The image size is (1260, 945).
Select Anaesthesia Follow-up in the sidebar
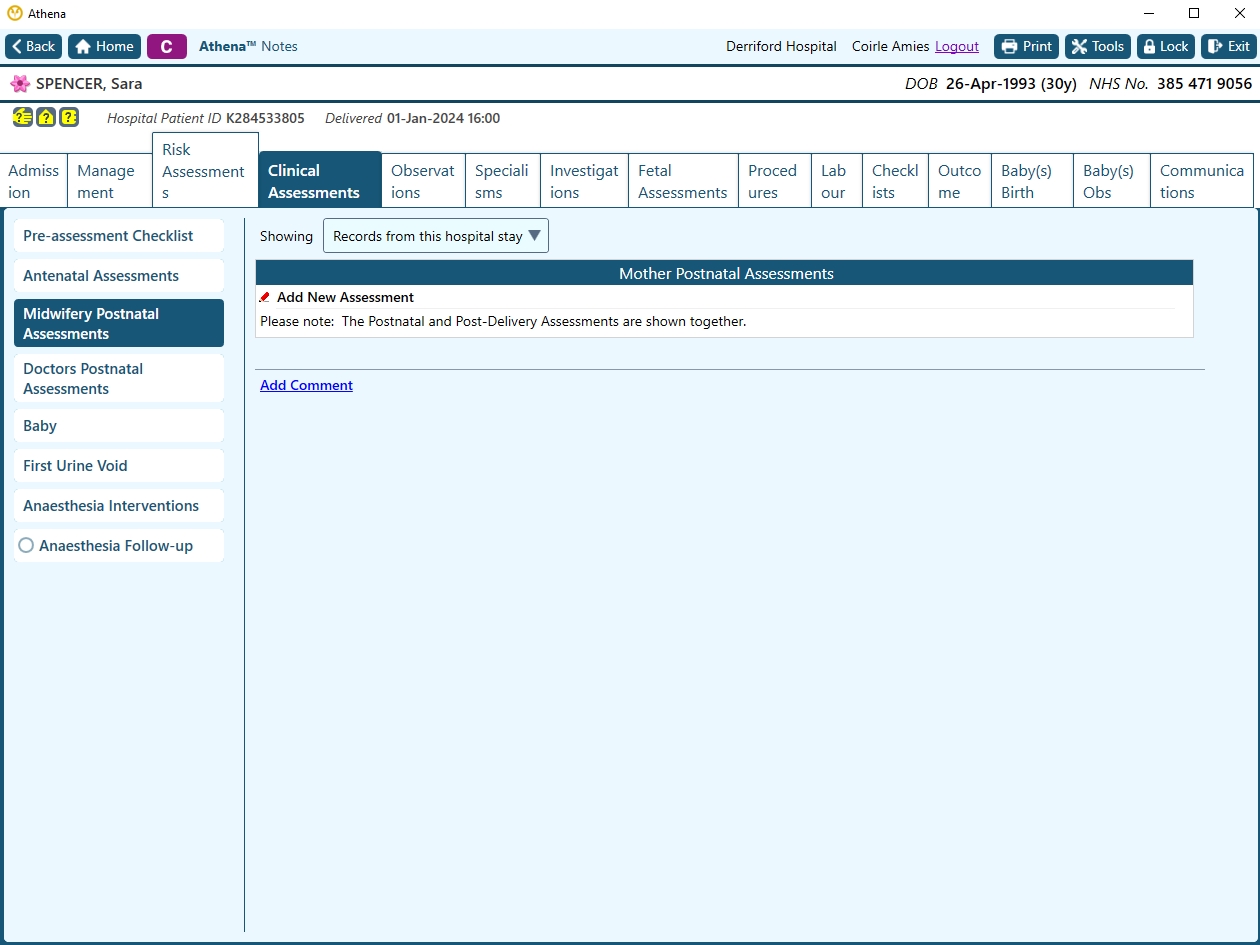(119, 546)
